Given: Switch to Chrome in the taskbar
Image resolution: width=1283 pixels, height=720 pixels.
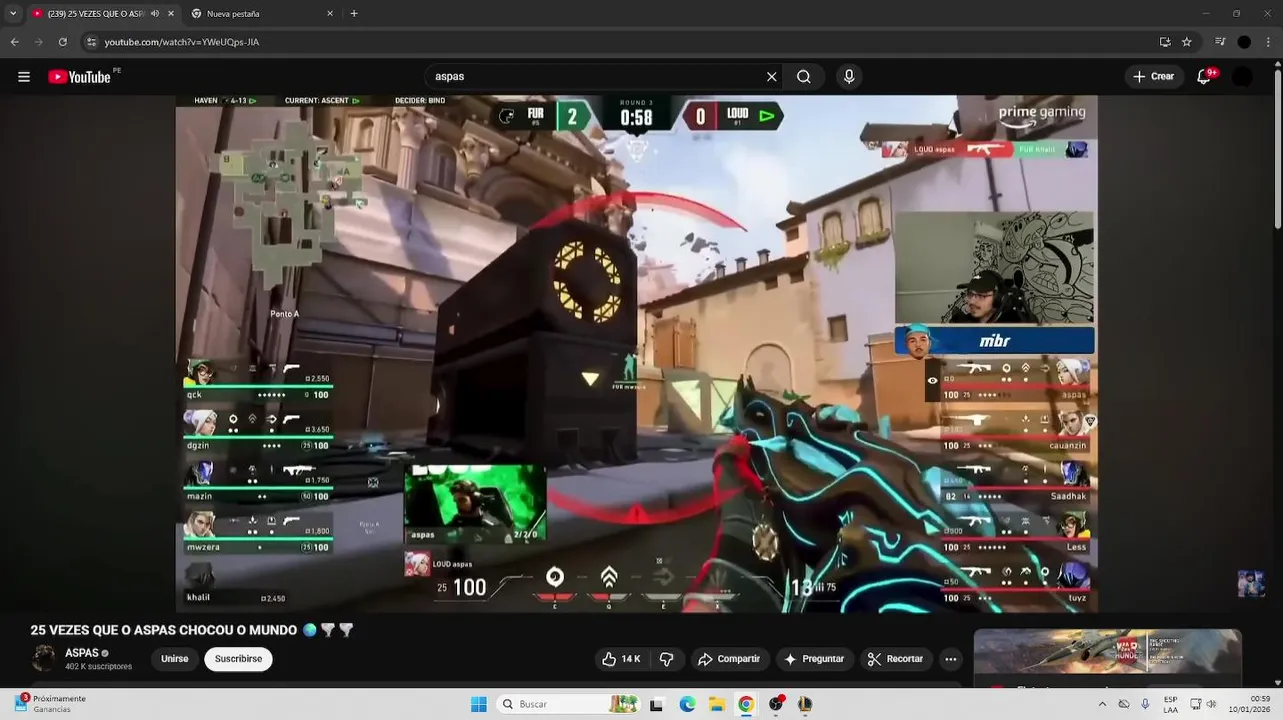Looking at the screenshot, I should [746, 704].
